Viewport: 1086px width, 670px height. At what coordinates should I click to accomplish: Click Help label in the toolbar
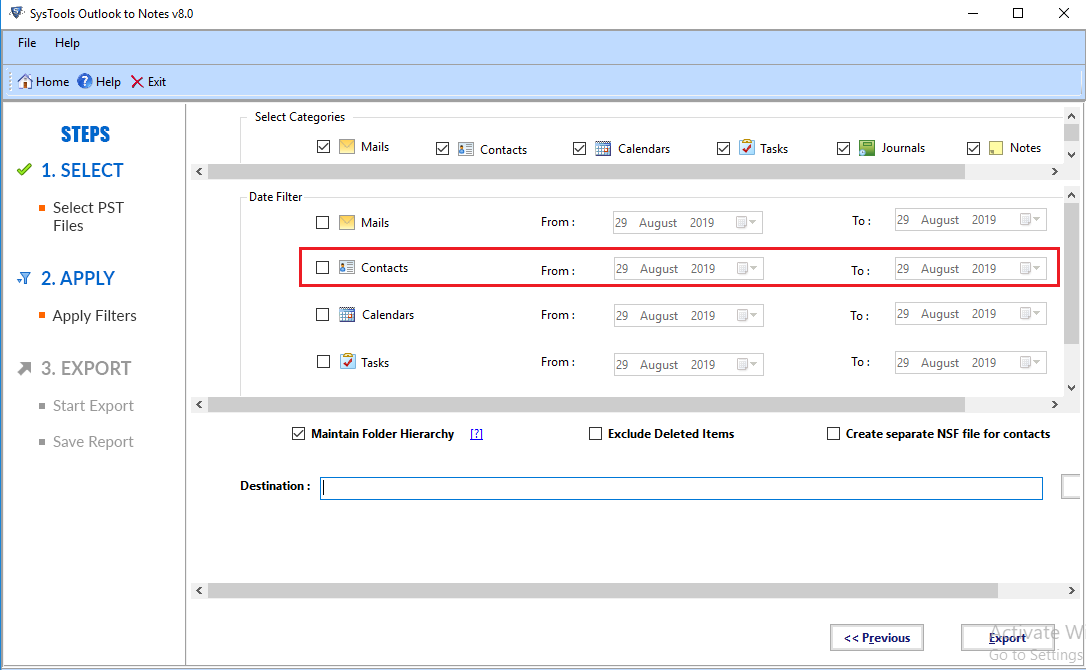[x=108, y=82]
